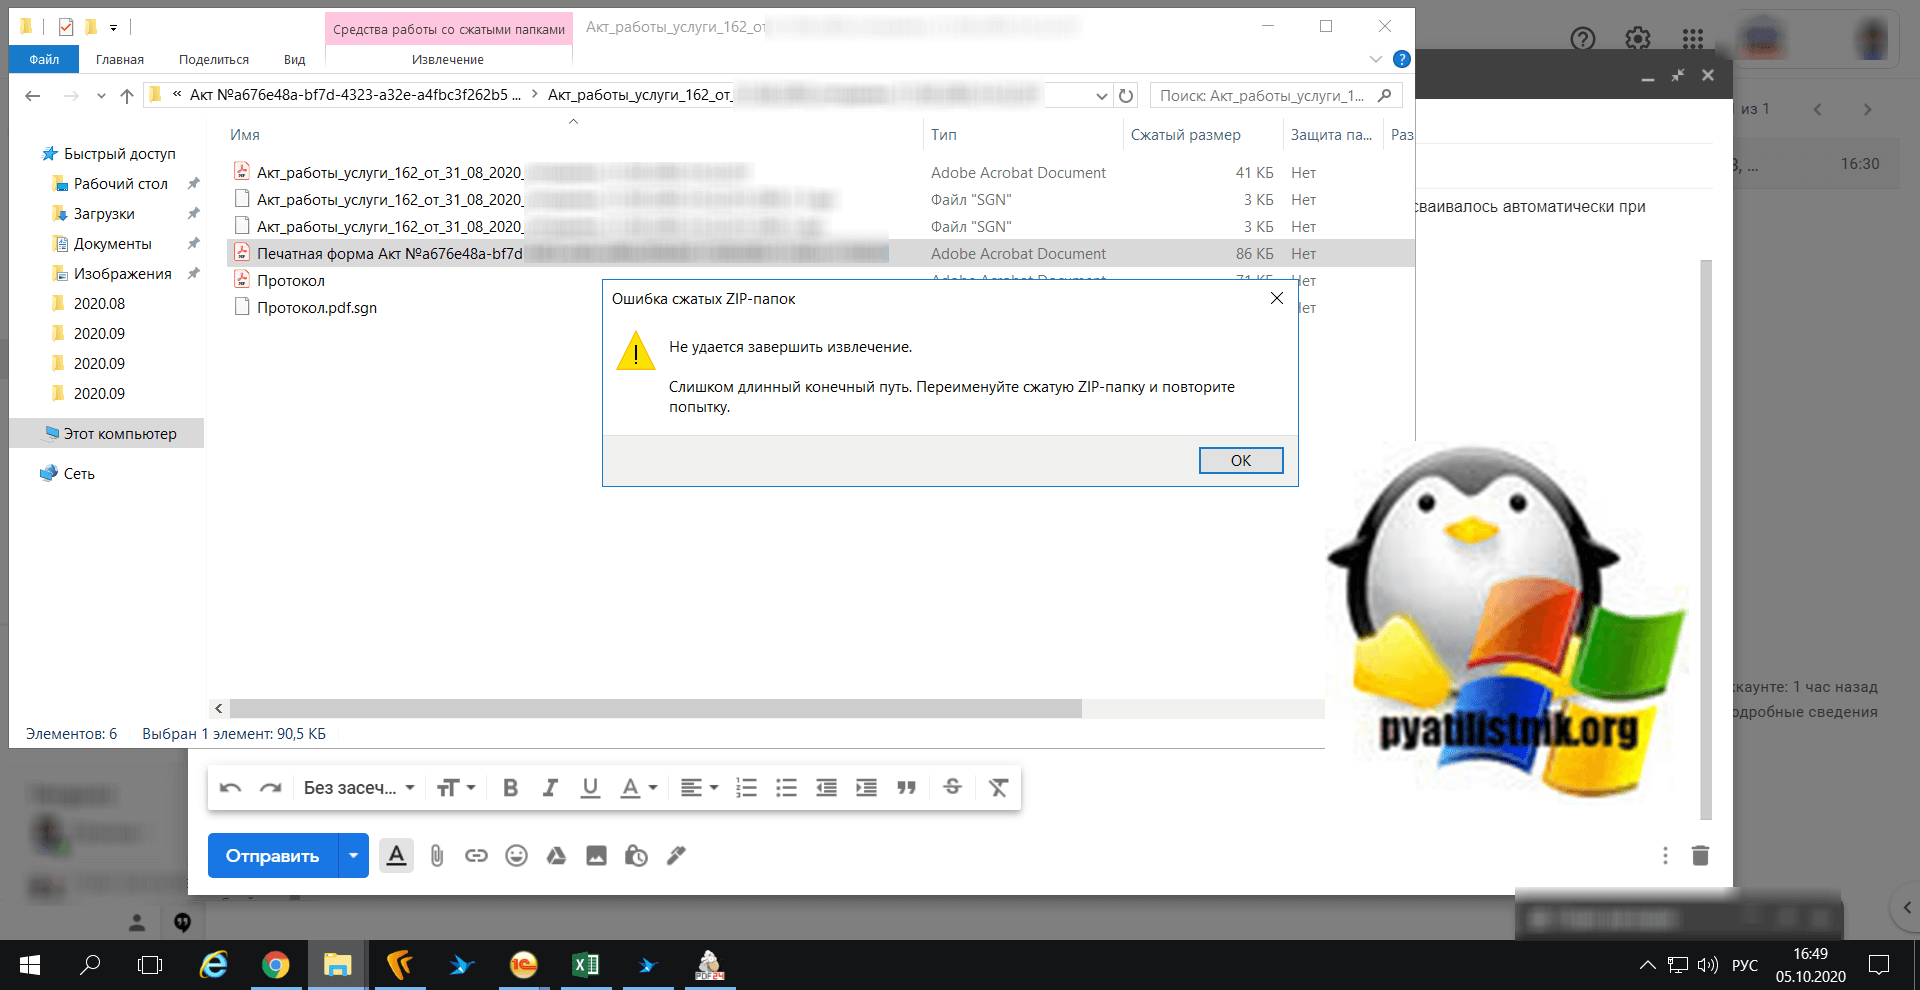Sort files by Тип column header

[944, 135]
